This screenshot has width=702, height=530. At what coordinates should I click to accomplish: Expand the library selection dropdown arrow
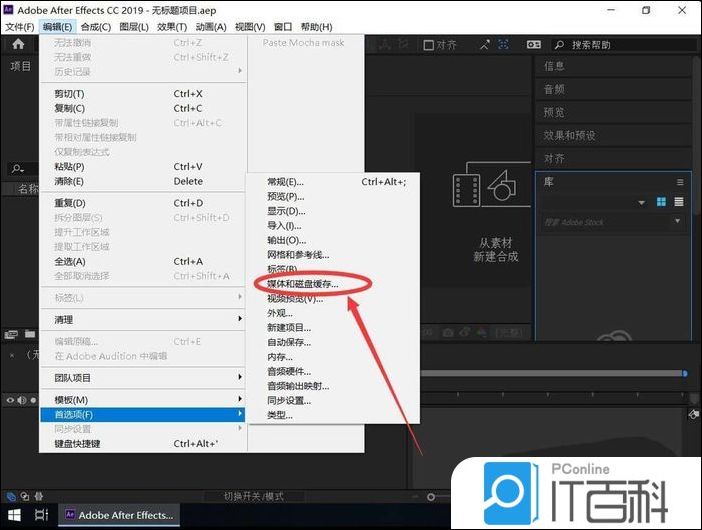641,203
